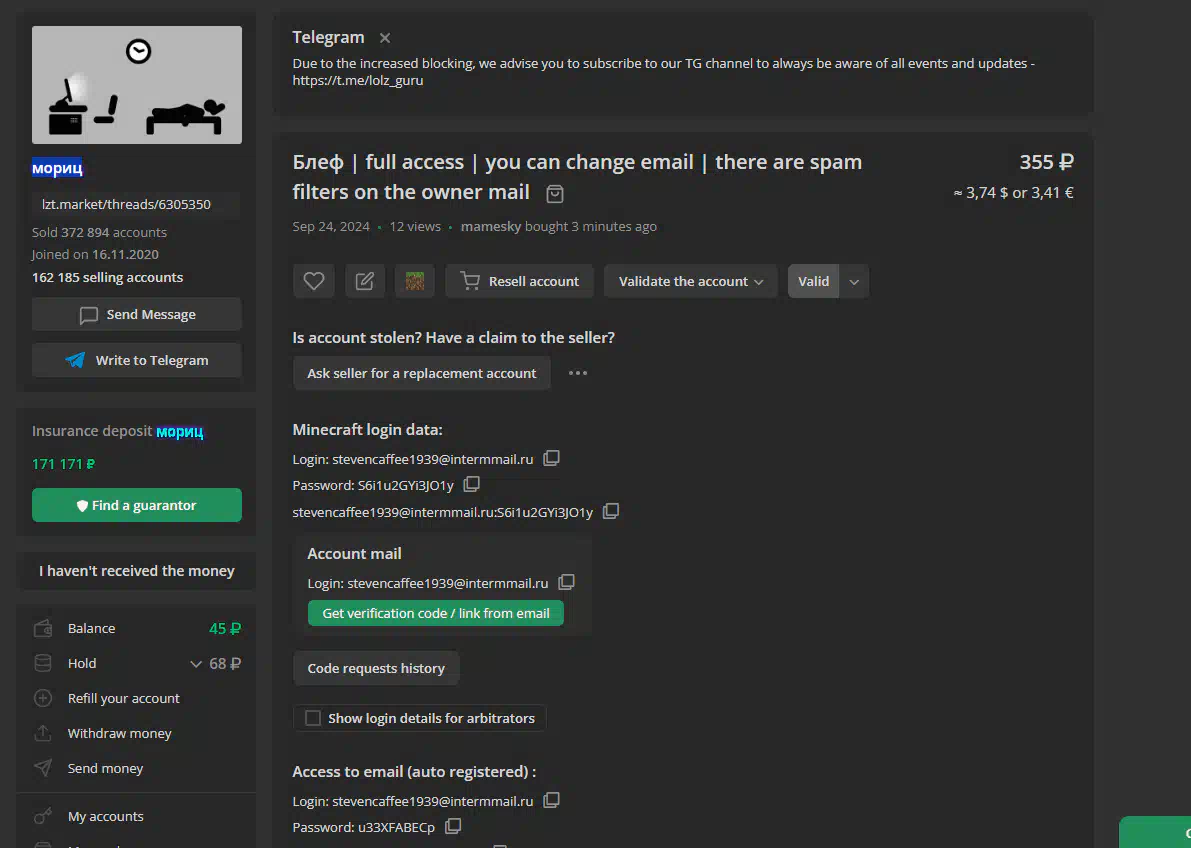Image resolution: width=1191 pixels, height=848 pixels.
Task: Click Find a guarantor button
Action: click(x=137, y=505)
